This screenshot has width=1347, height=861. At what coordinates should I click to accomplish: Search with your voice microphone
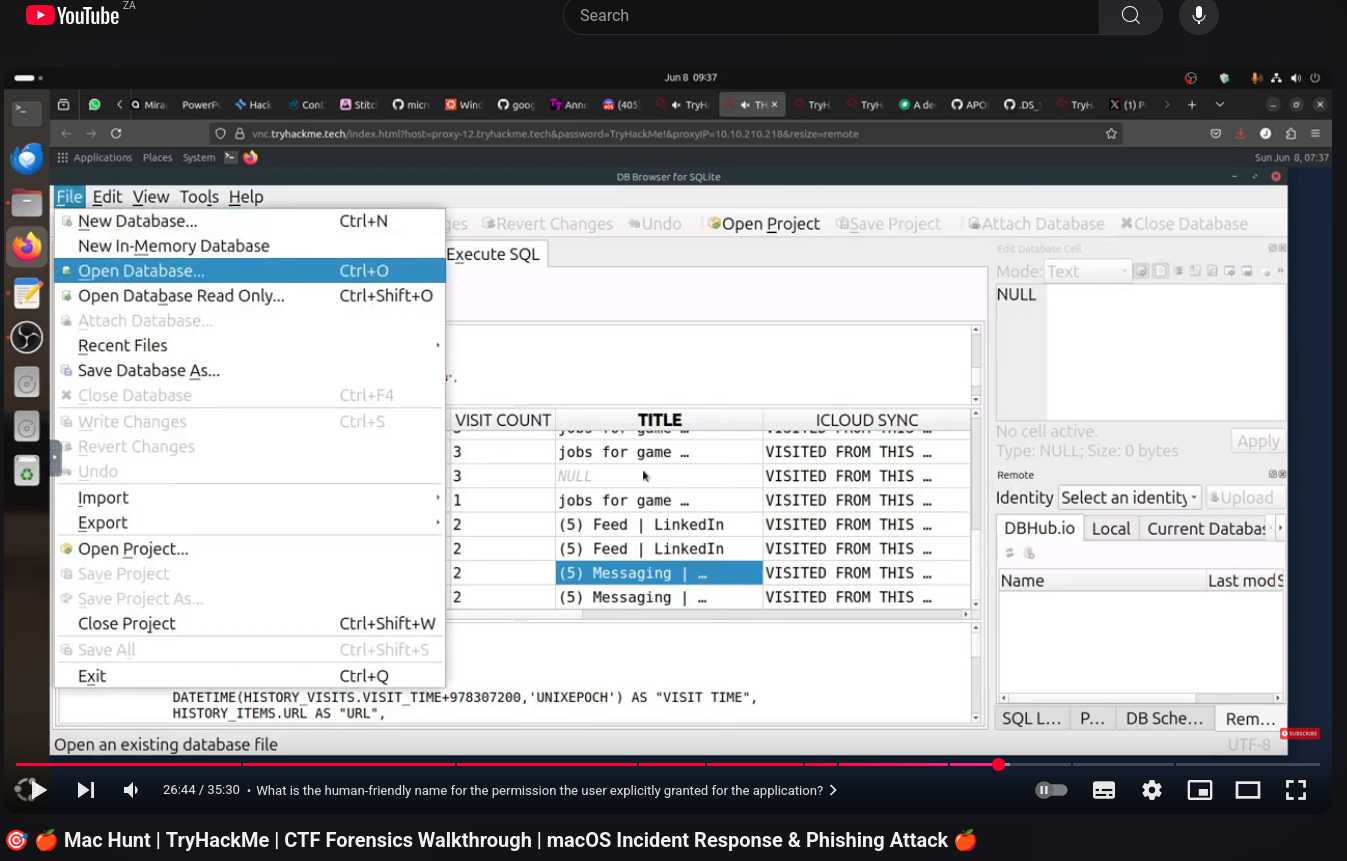click(1198, 16)
